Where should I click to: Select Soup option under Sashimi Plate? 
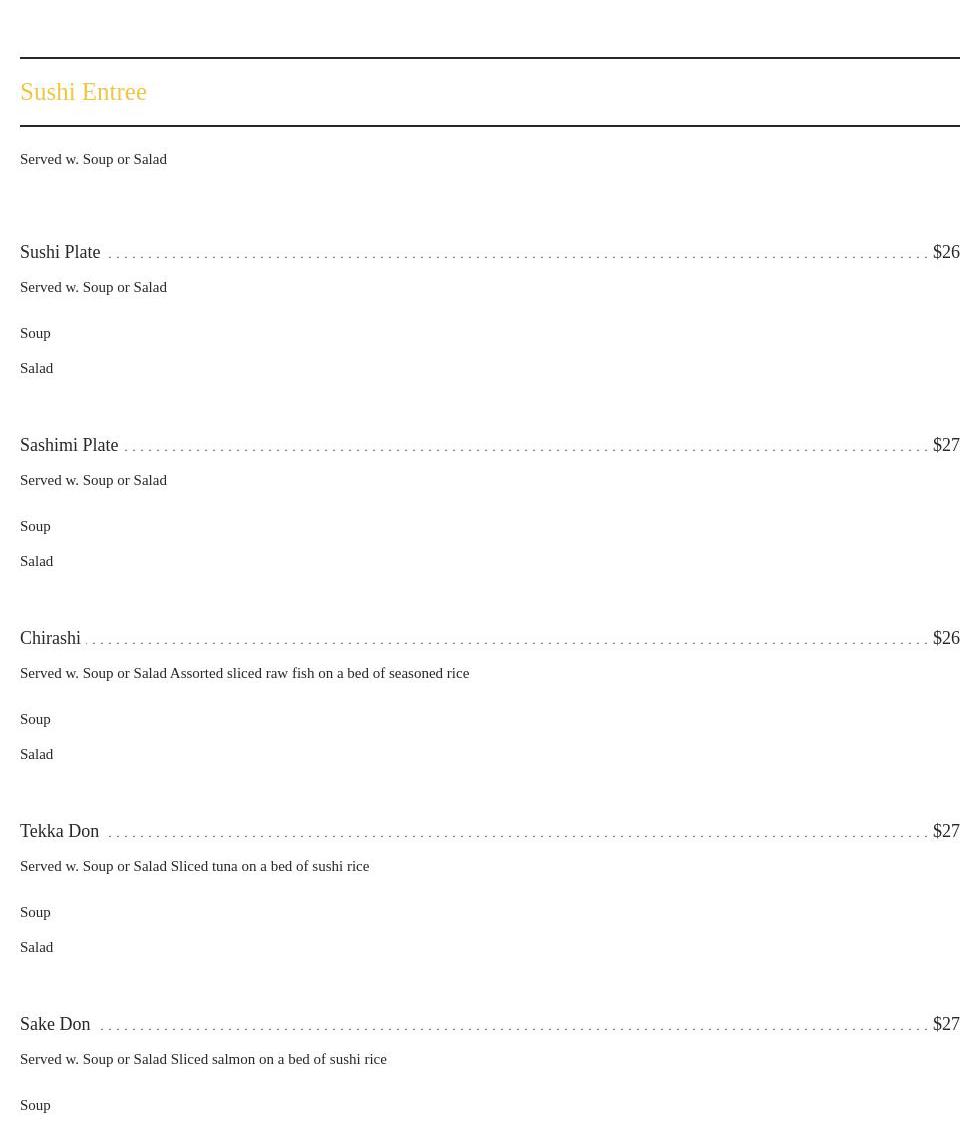pos(35,526)
